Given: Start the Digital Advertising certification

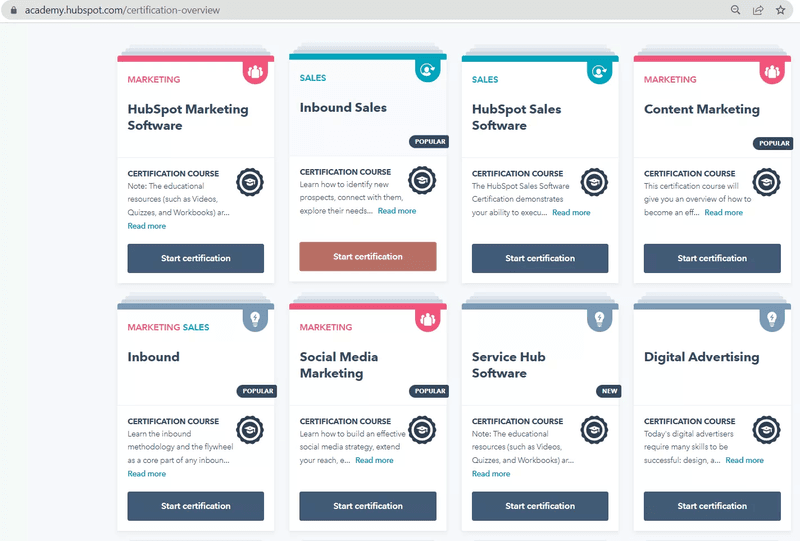Looking at the screenshot, I should [x=712, y=506].
